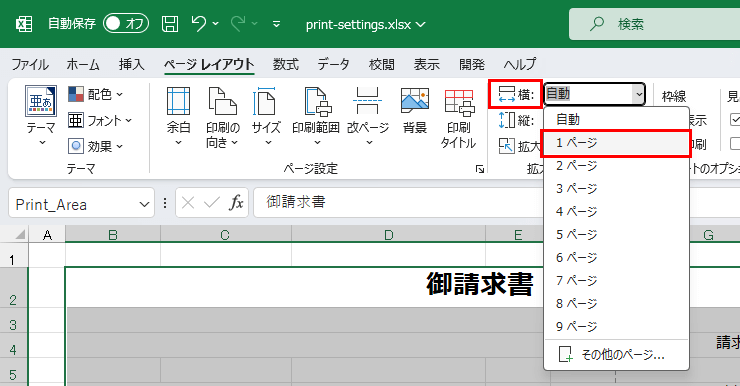Open the Customize Quick Access Toolbar menu

[x=277, y=24]
